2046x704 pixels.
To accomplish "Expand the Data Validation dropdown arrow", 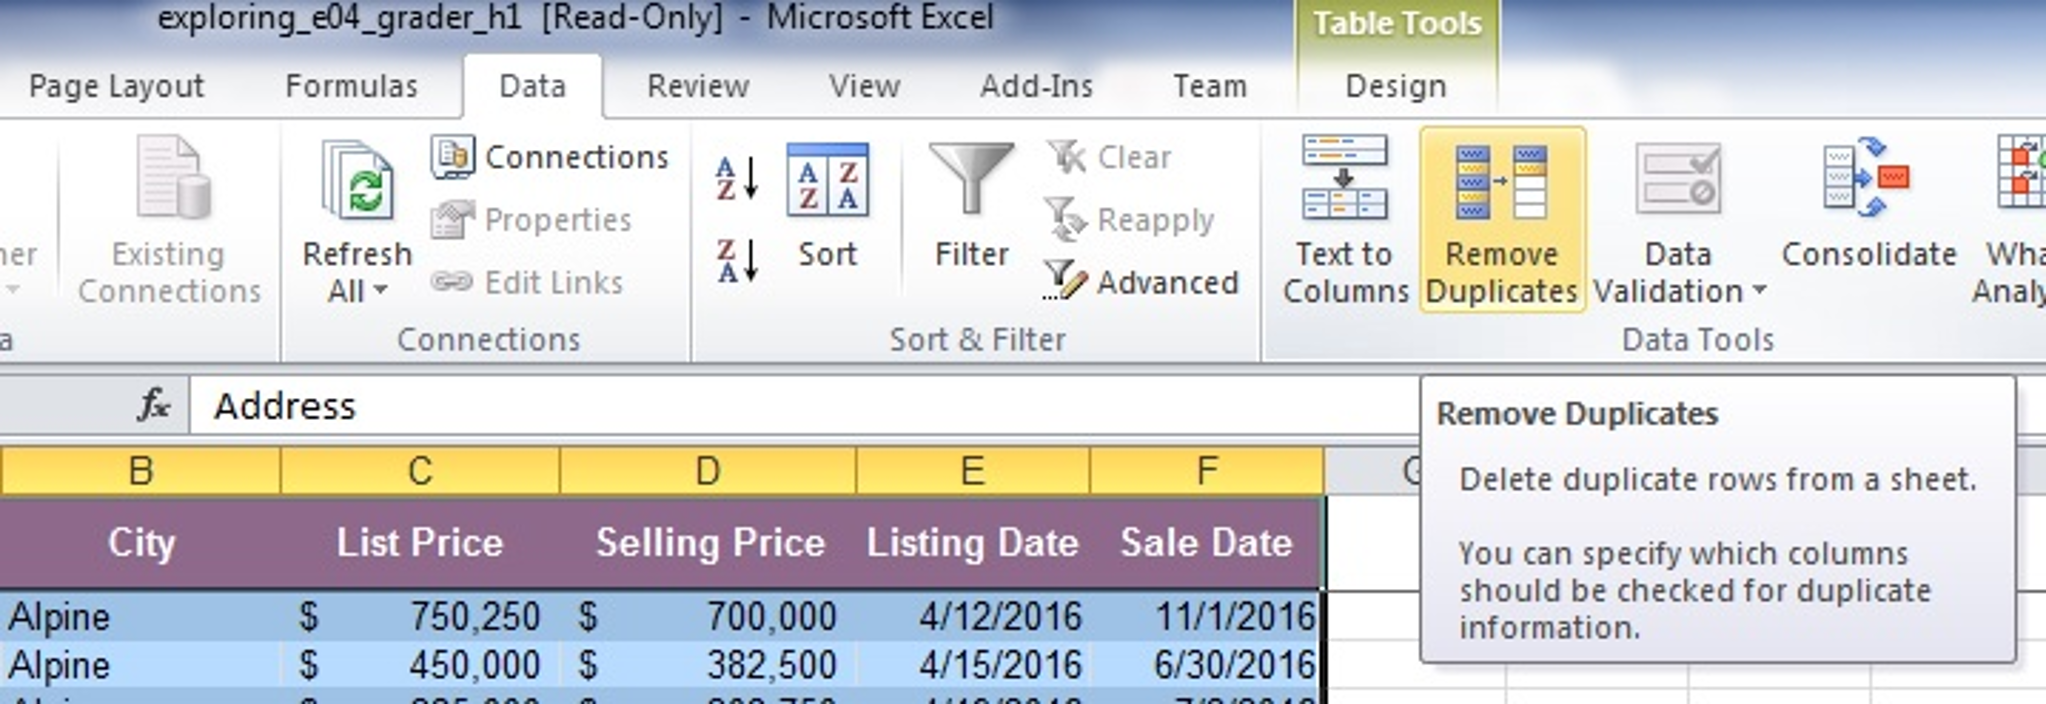I will coord(1759,291).
